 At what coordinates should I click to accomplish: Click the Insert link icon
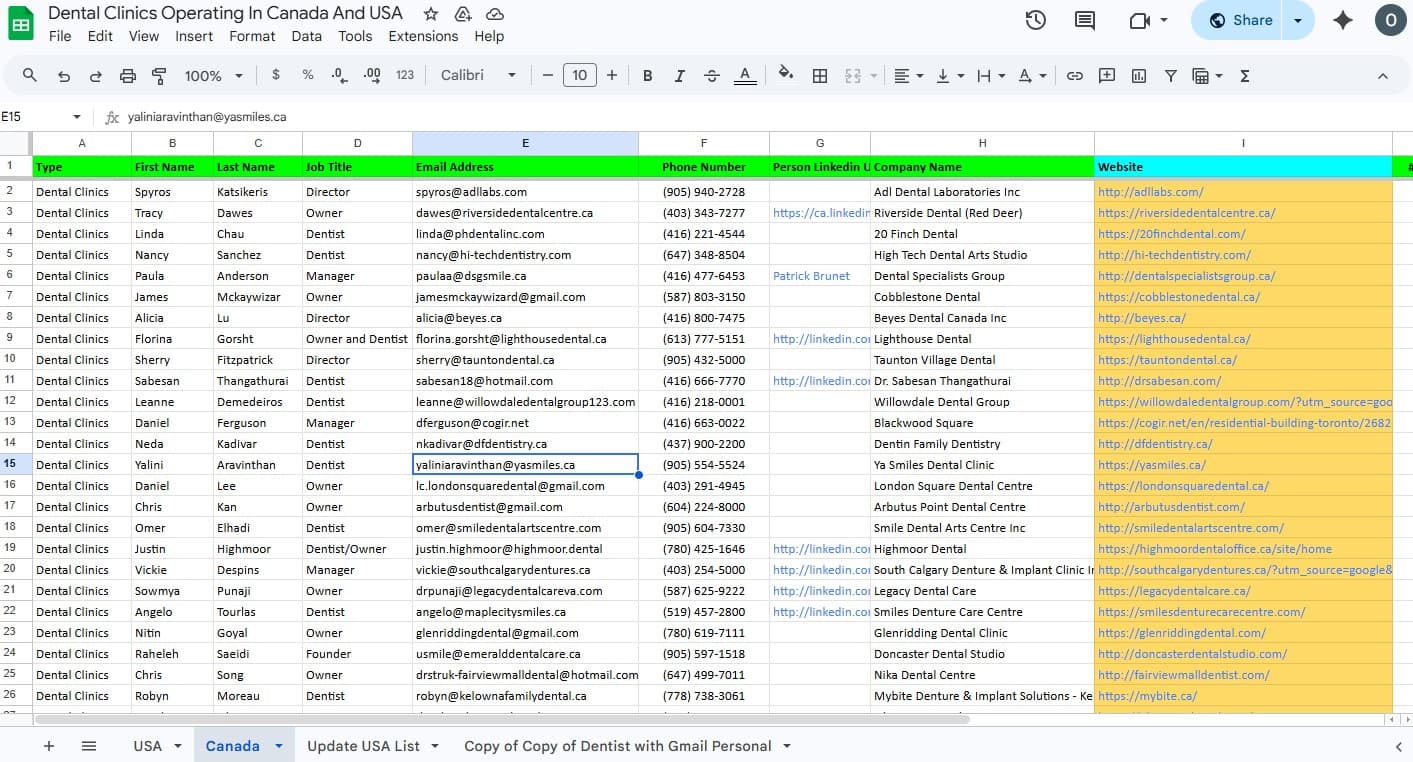coord(1075,76)
